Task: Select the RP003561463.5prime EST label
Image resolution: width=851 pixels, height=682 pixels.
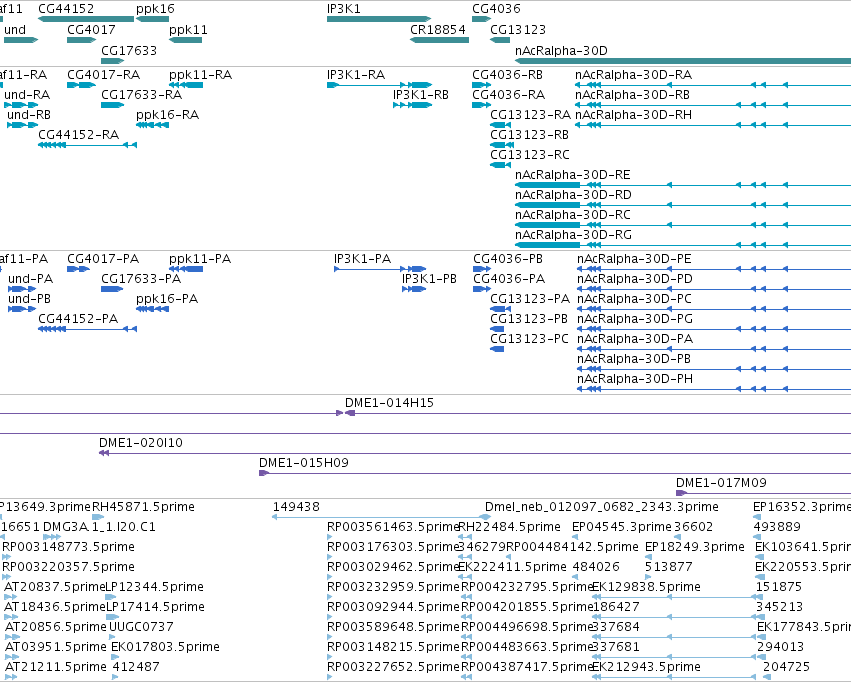Action: click(x=393, y=527)
